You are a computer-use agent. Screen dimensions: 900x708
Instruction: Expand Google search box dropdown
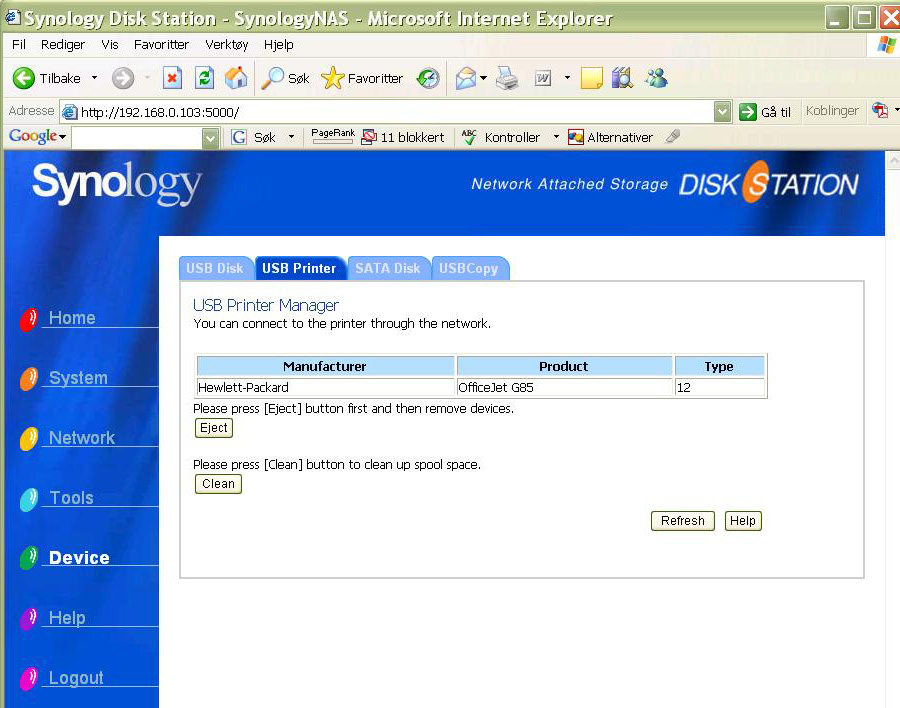[x=211, y=138]
